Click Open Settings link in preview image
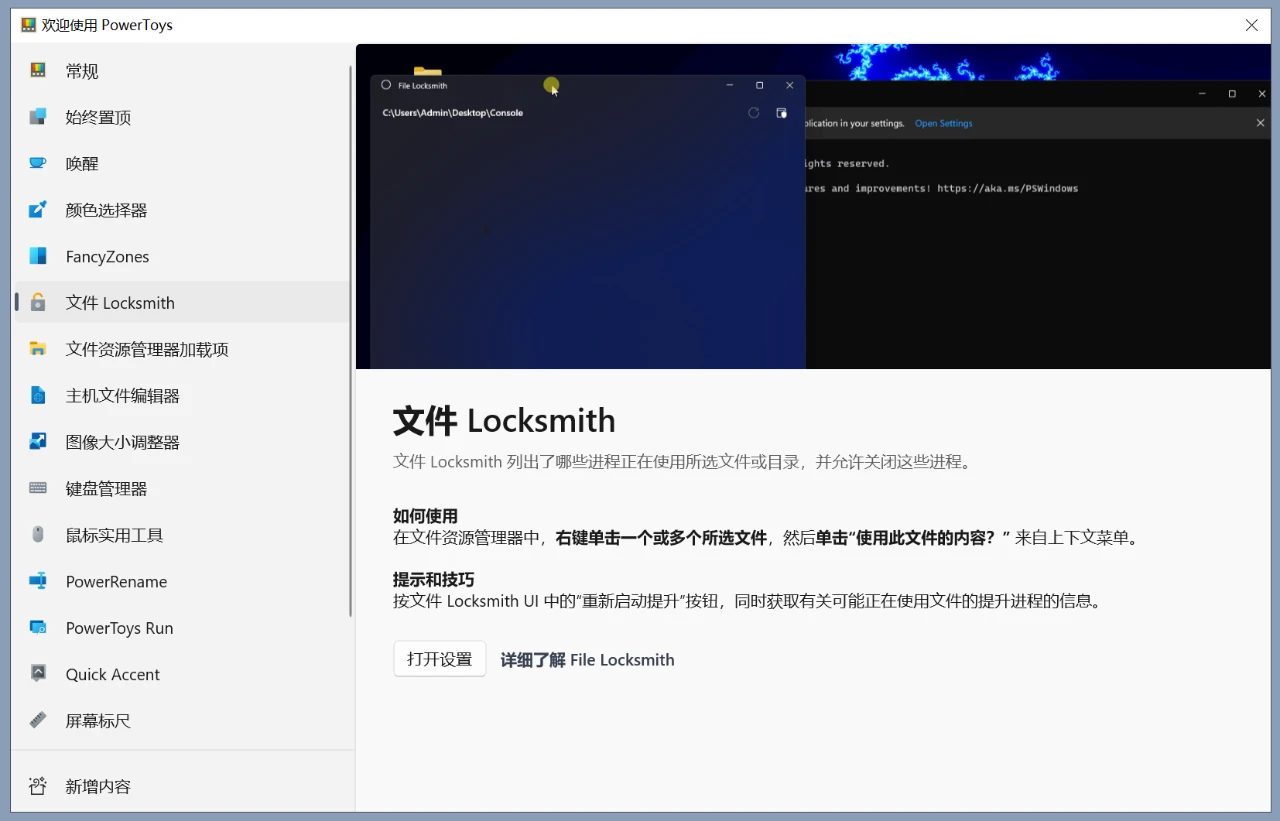 (x=943, y=123)
